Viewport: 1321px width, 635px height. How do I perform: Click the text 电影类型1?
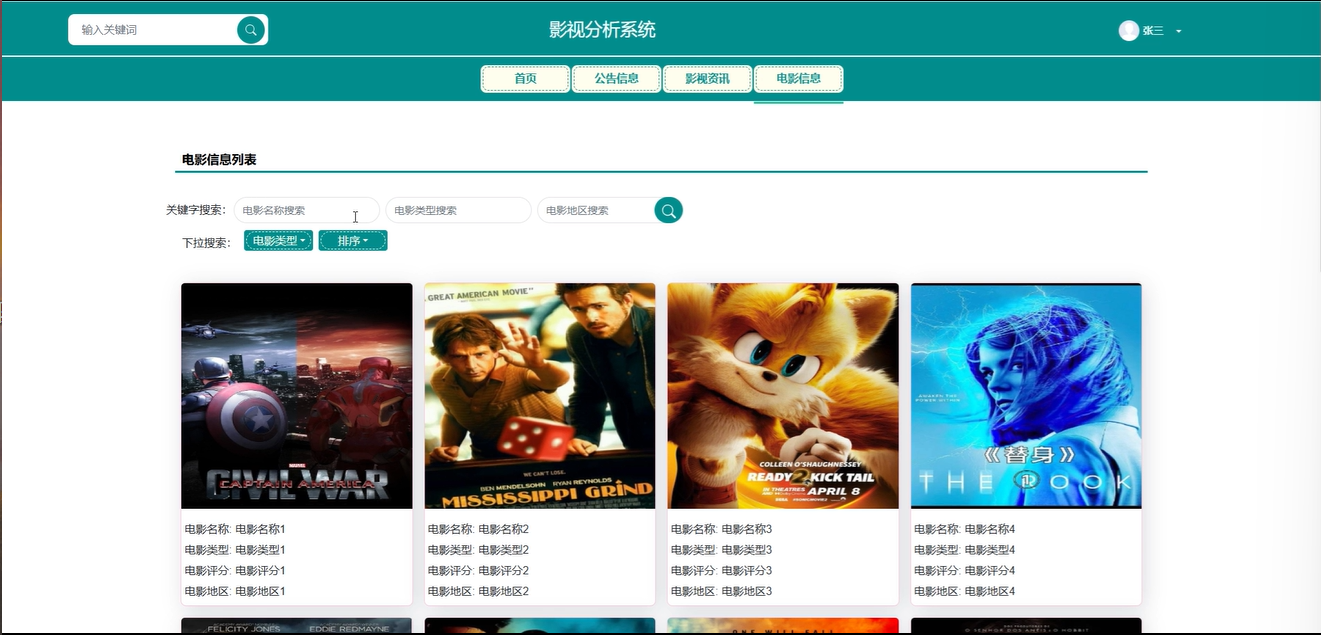tap(260, 550)
